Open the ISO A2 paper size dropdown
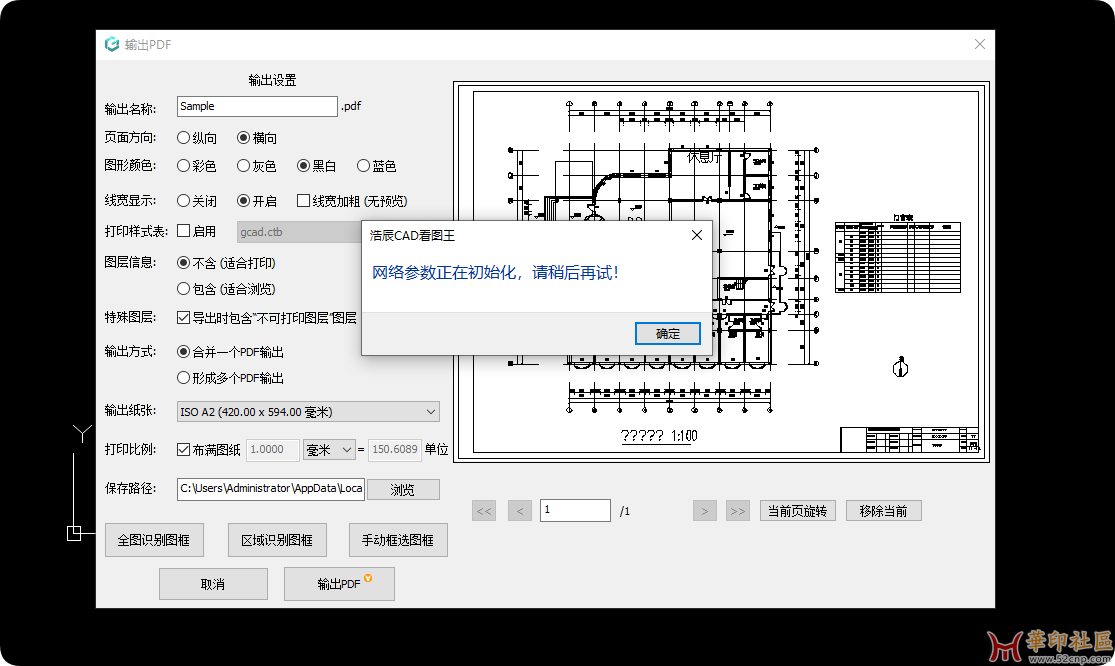 pyautogui.click(x=307, y=411)
